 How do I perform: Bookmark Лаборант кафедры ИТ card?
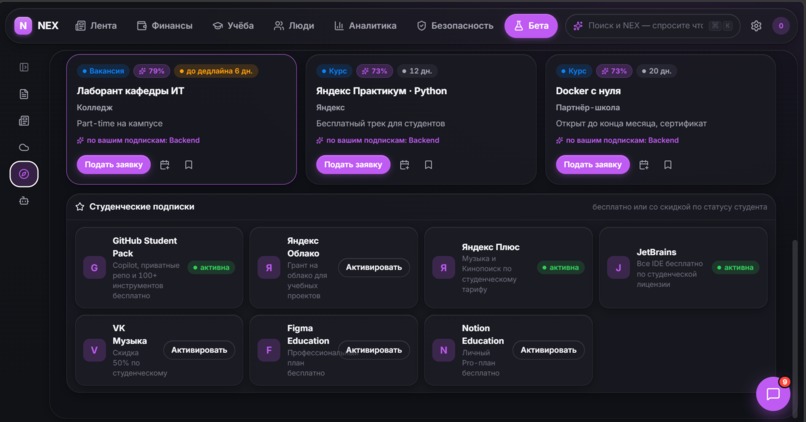coord(189,164)
